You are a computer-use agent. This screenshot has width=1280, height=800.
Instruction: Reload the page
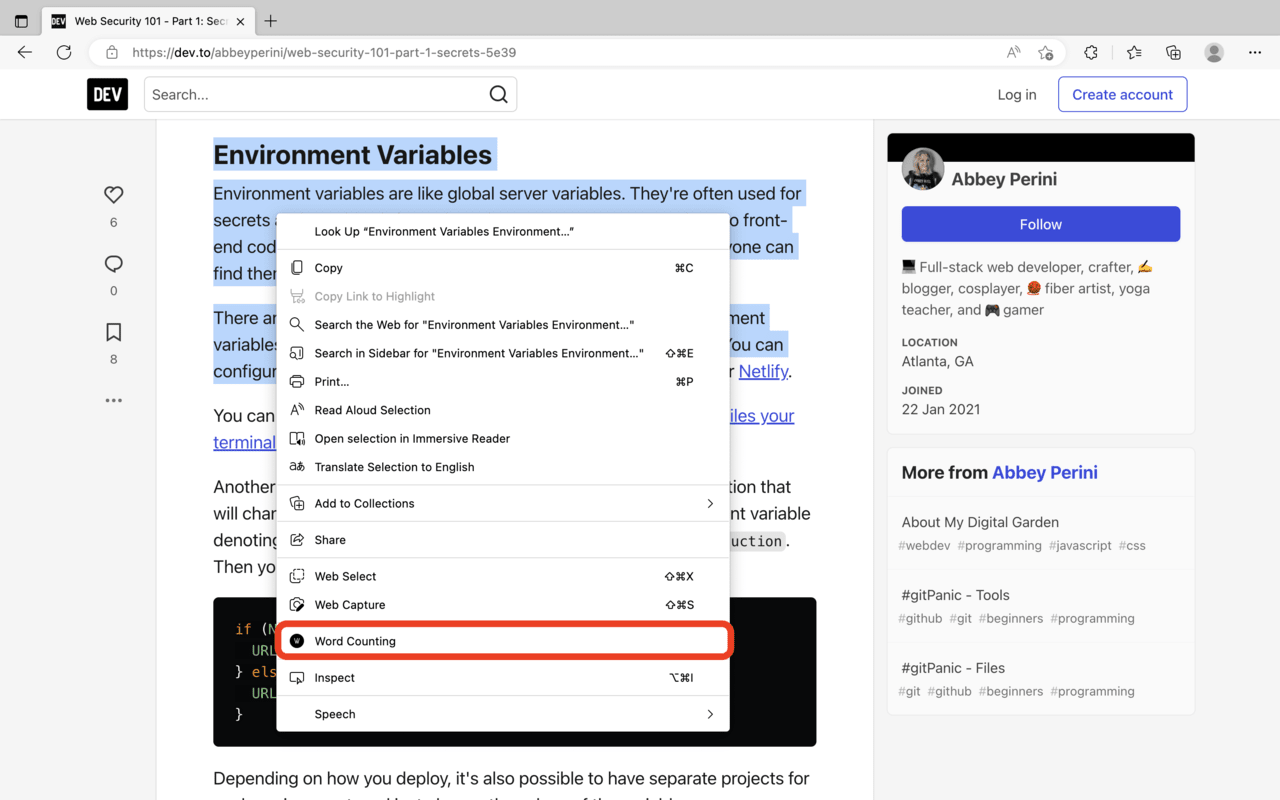(64, 52)
